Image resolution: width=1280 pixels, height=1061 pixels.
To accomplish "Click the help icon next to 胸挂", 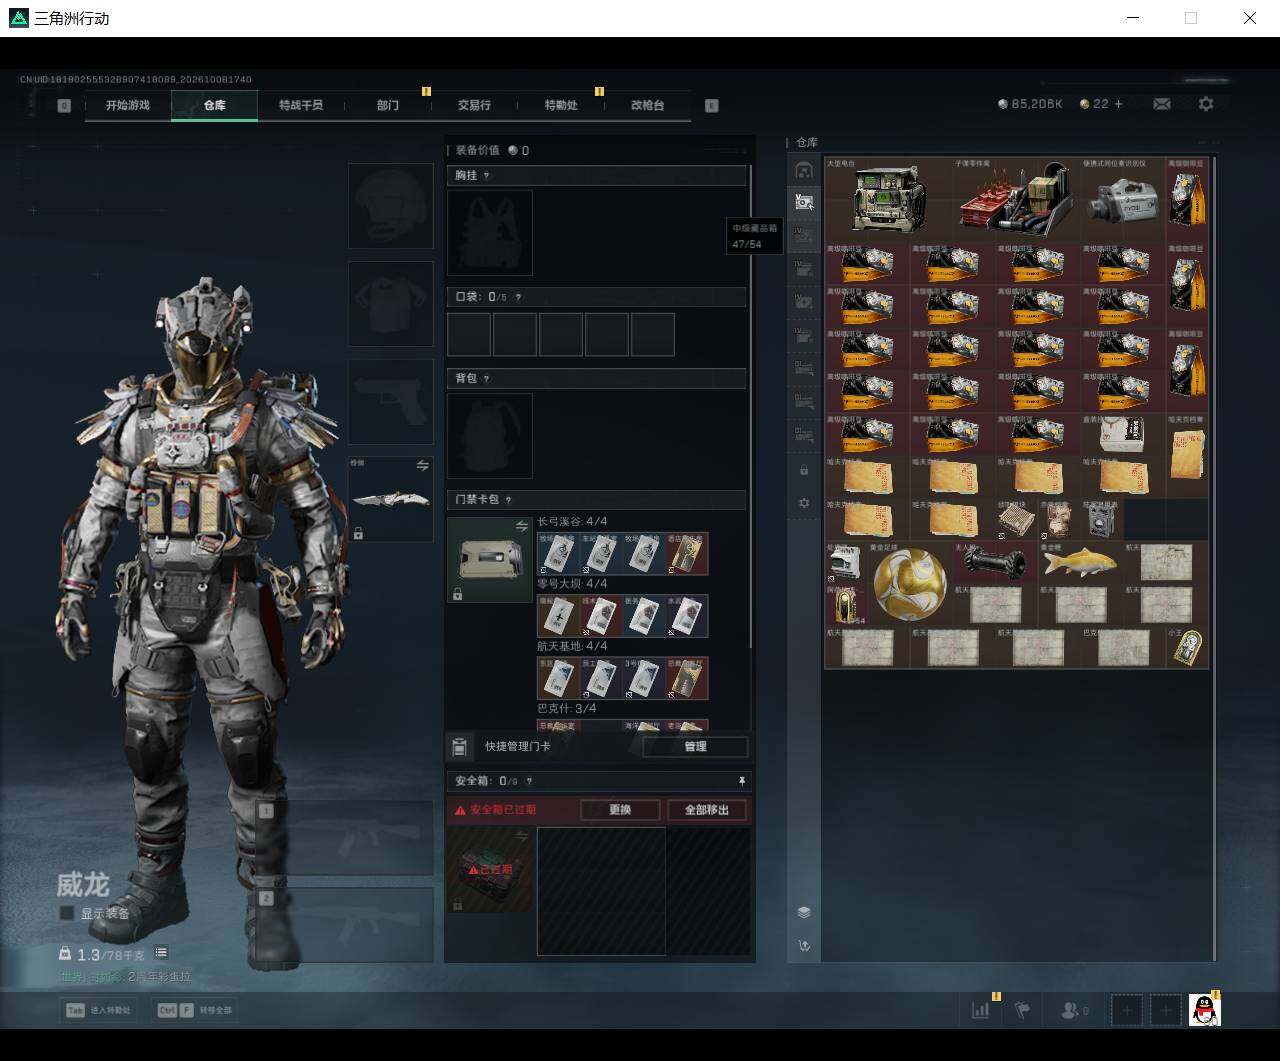I will click(487, 176).
